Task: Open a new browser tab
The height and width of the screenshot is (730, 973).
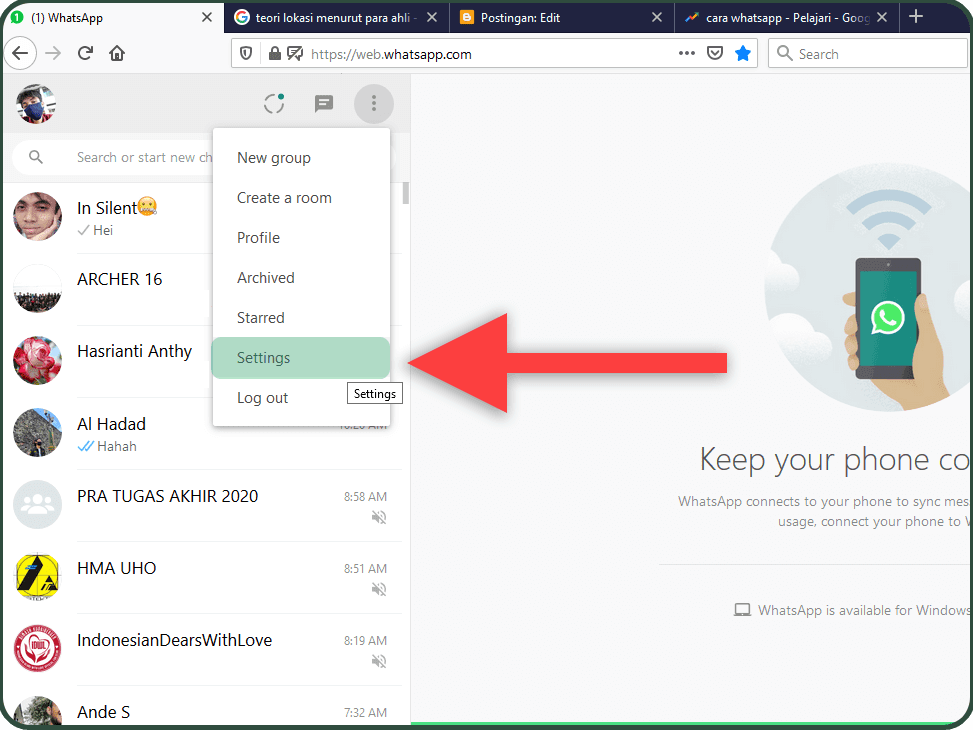Action: coord(916,17)
